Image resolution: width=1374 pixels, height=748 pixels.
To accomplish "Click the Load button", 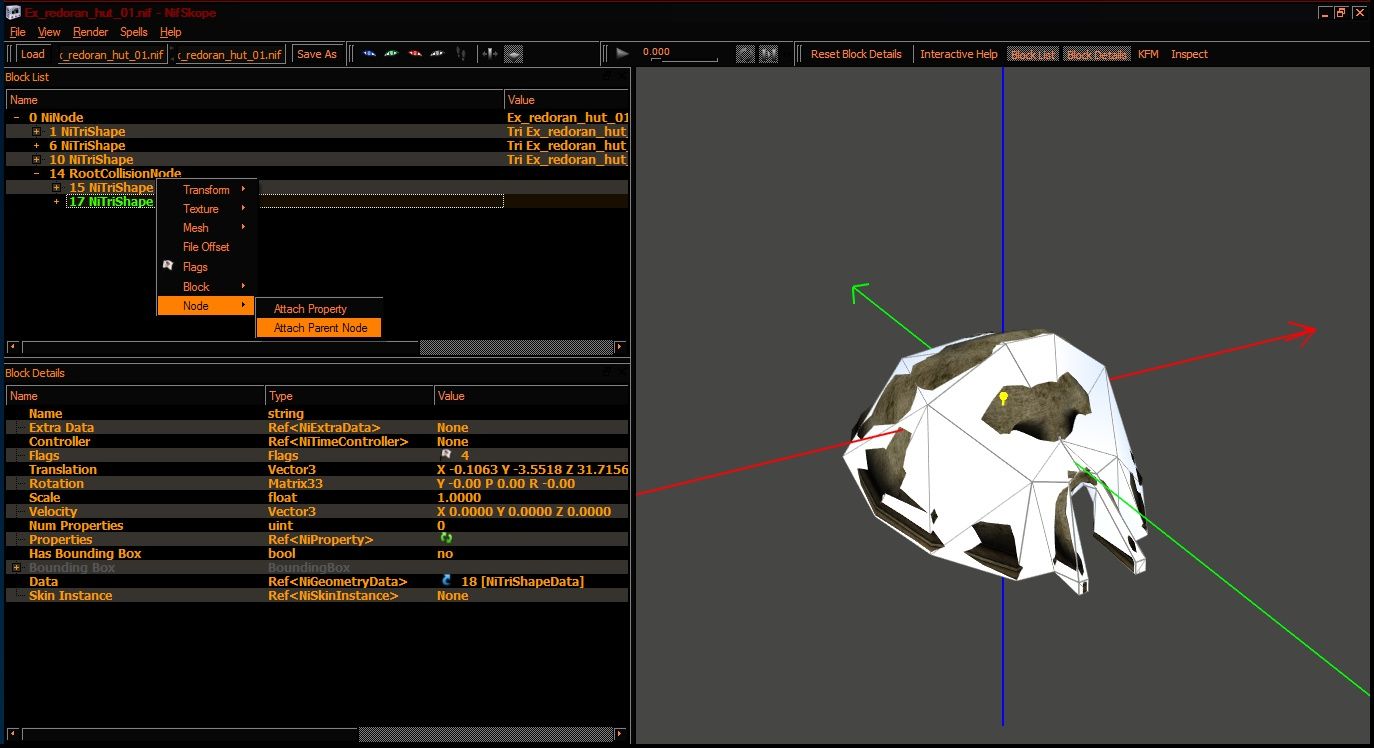I will click(x=33, y=54).
